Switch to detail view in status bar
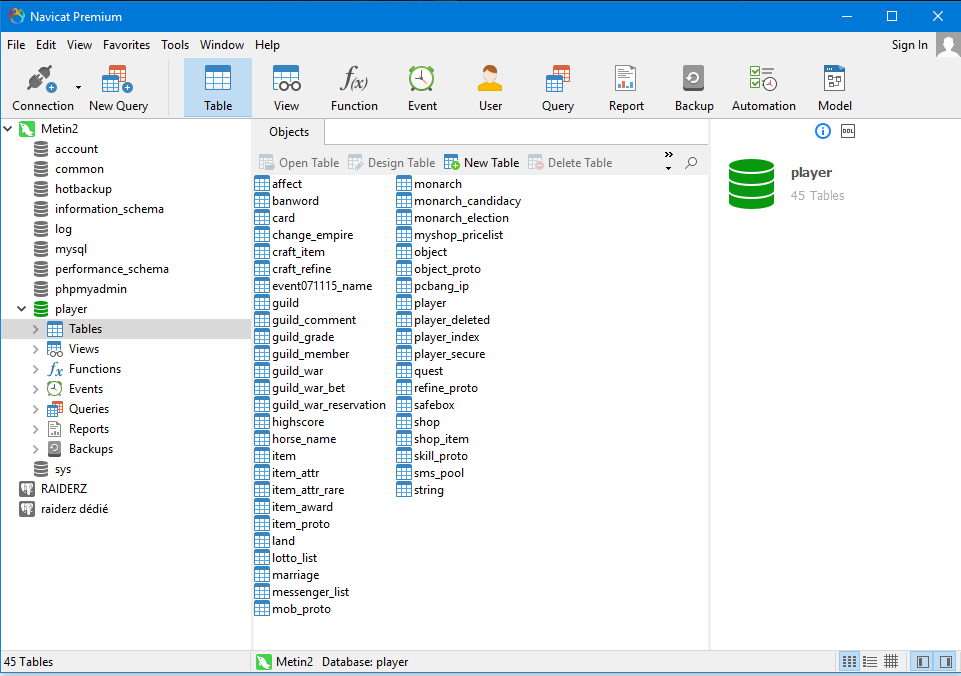The image size is (961, 676). [891, 661]
